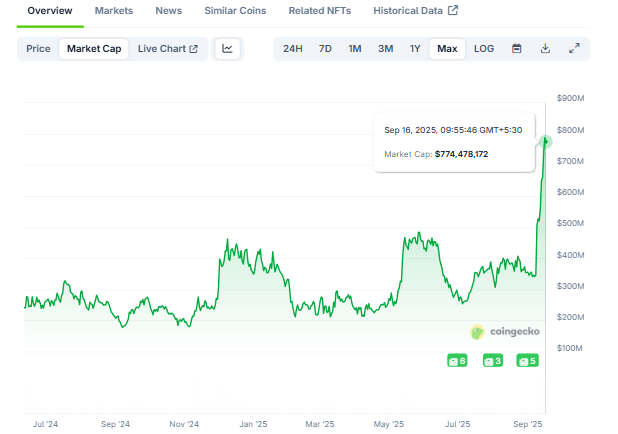Screen dimensions: 618x434
Task: Toggle the LOG scale option
Action: click(484, 48)
